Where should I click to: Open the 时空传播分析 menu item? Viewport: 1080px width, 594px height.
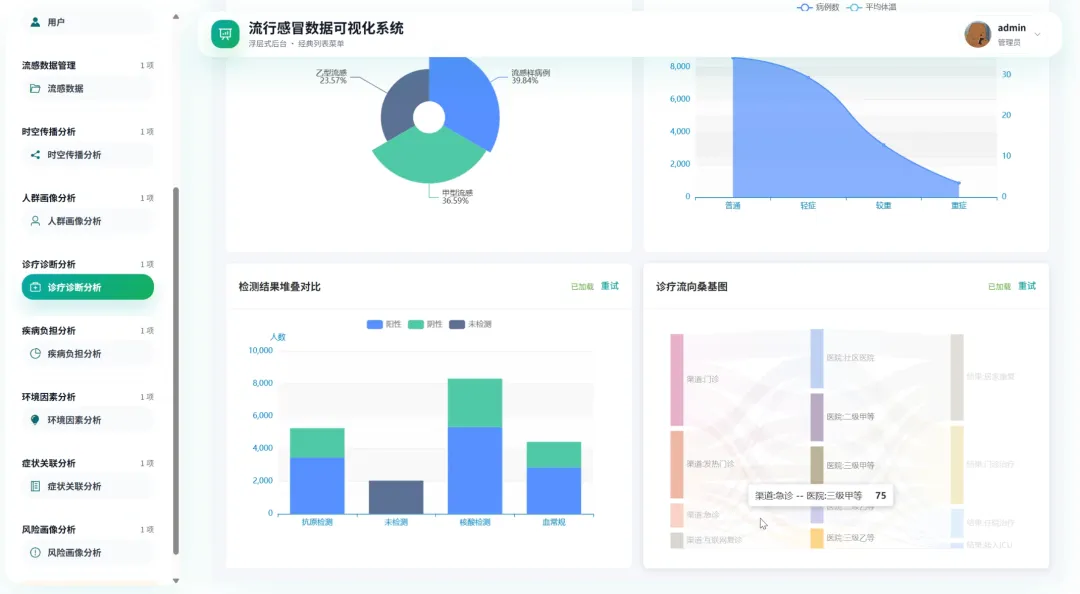pyautogui.click(x=87, y=154)
